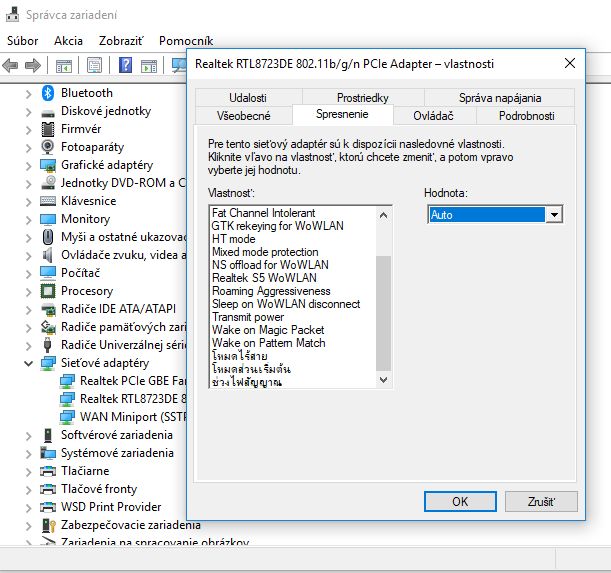Confirm with the OK button
The height and width of the screenshot is (573, 611).
460,502
